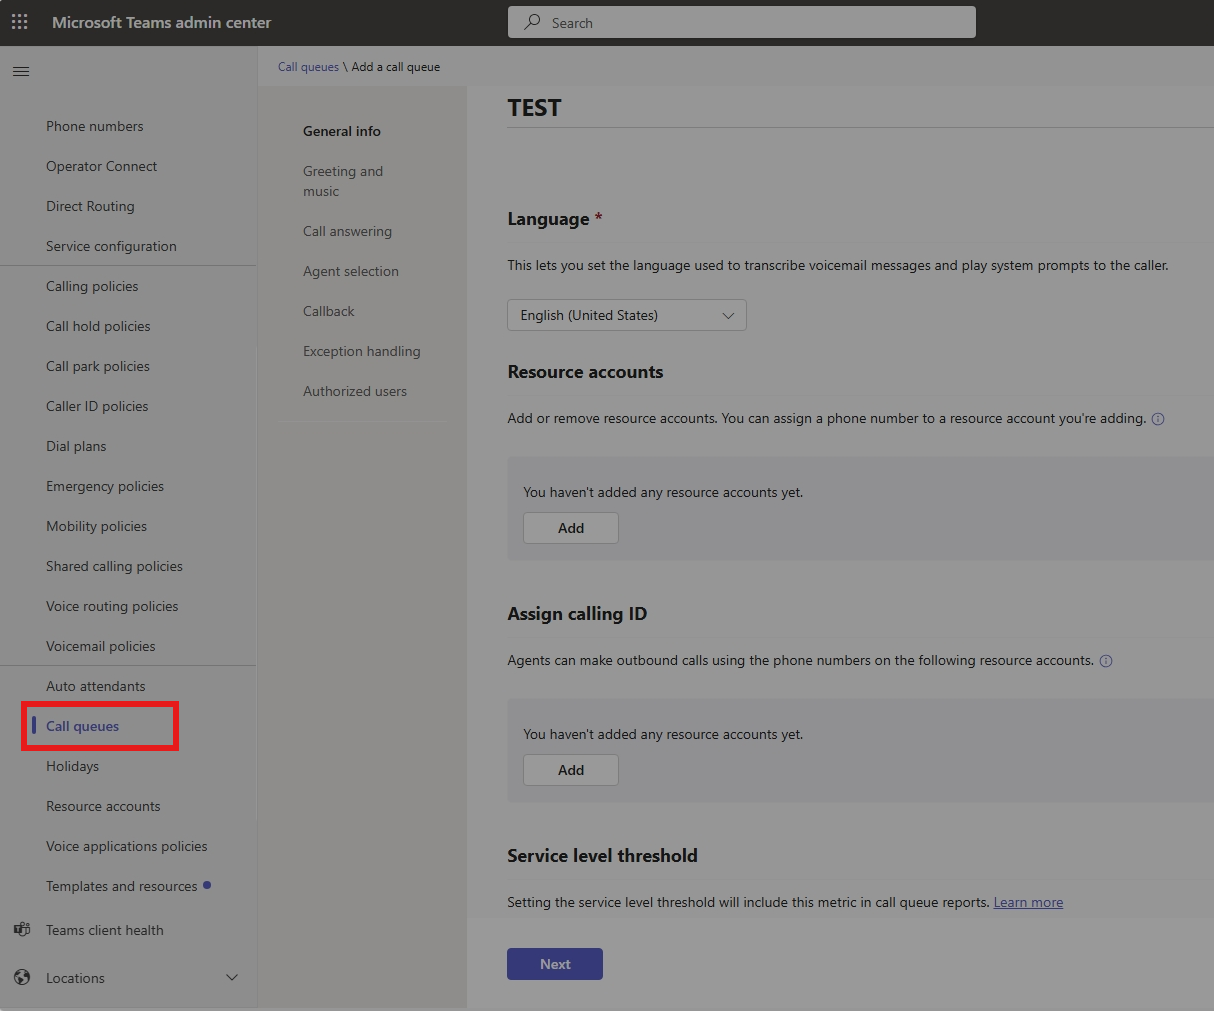1214x1011 pixels.
Task: Show the Assign calling ID info icon
Action: click(1106, 661)
